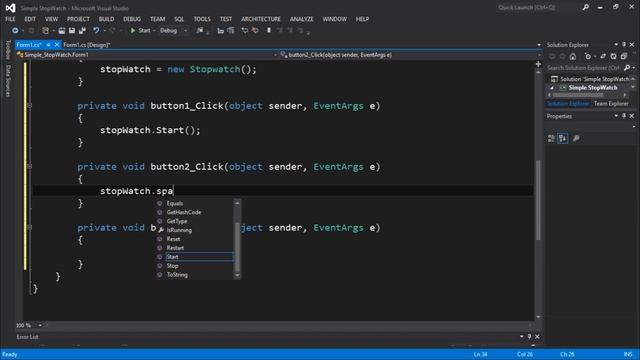Open the button2_Click member dropdown
Image resolution: width=640 pixels, height=360 pixels.
tap(411, 55)
